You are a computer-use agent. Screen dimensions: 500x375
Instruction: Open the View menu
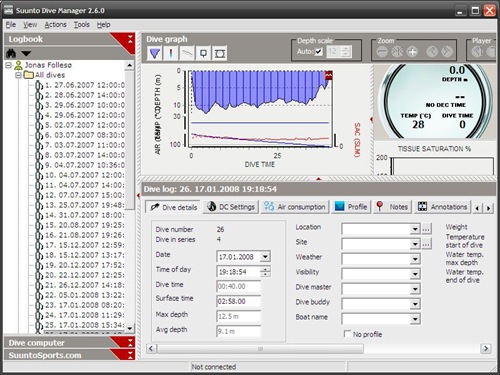pyautogui.click(x=30, y=25)
